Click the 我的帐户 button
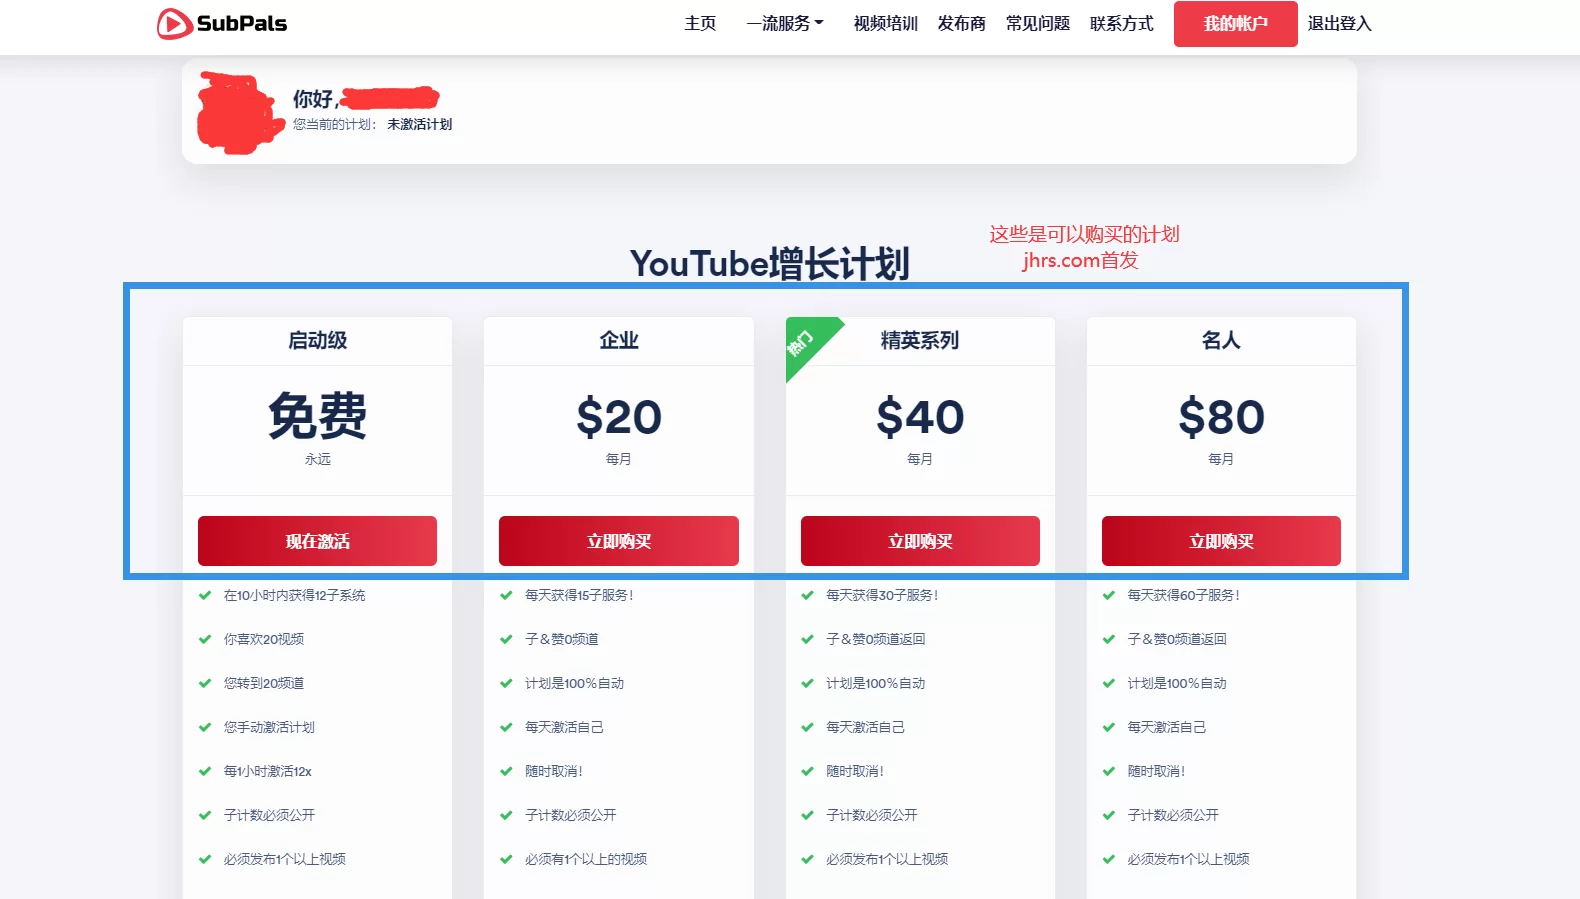 [1235, 23]
